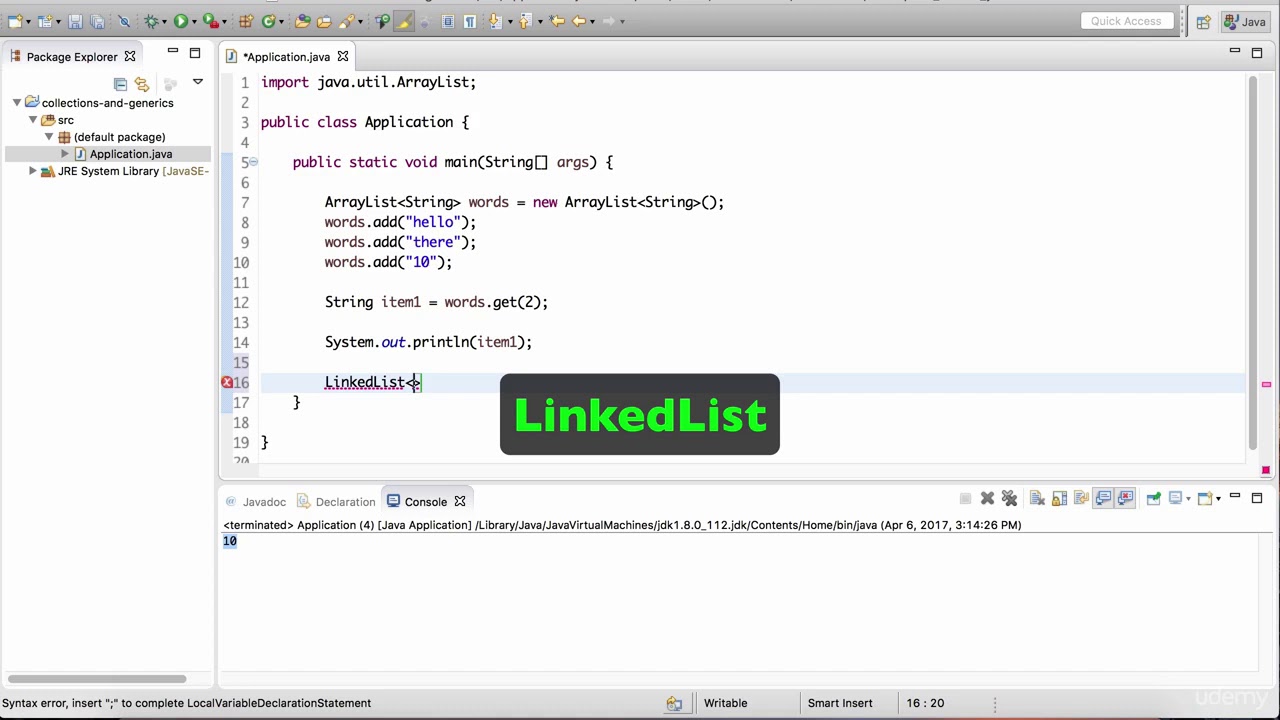This screenshot has height=720, width=1280.
Task: Click the Next Annotation arrow icon
Action: pyautogui.click(x=494, y=21)
